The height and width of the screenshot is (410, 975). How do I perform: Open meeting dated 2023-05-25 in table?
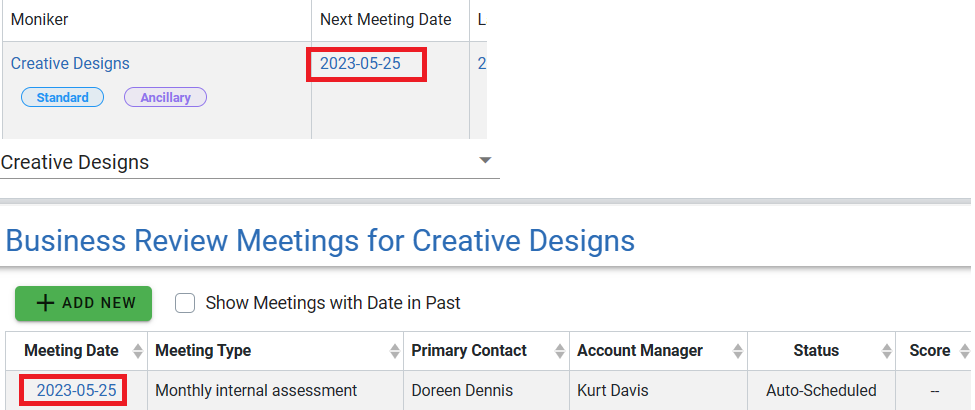76,391
